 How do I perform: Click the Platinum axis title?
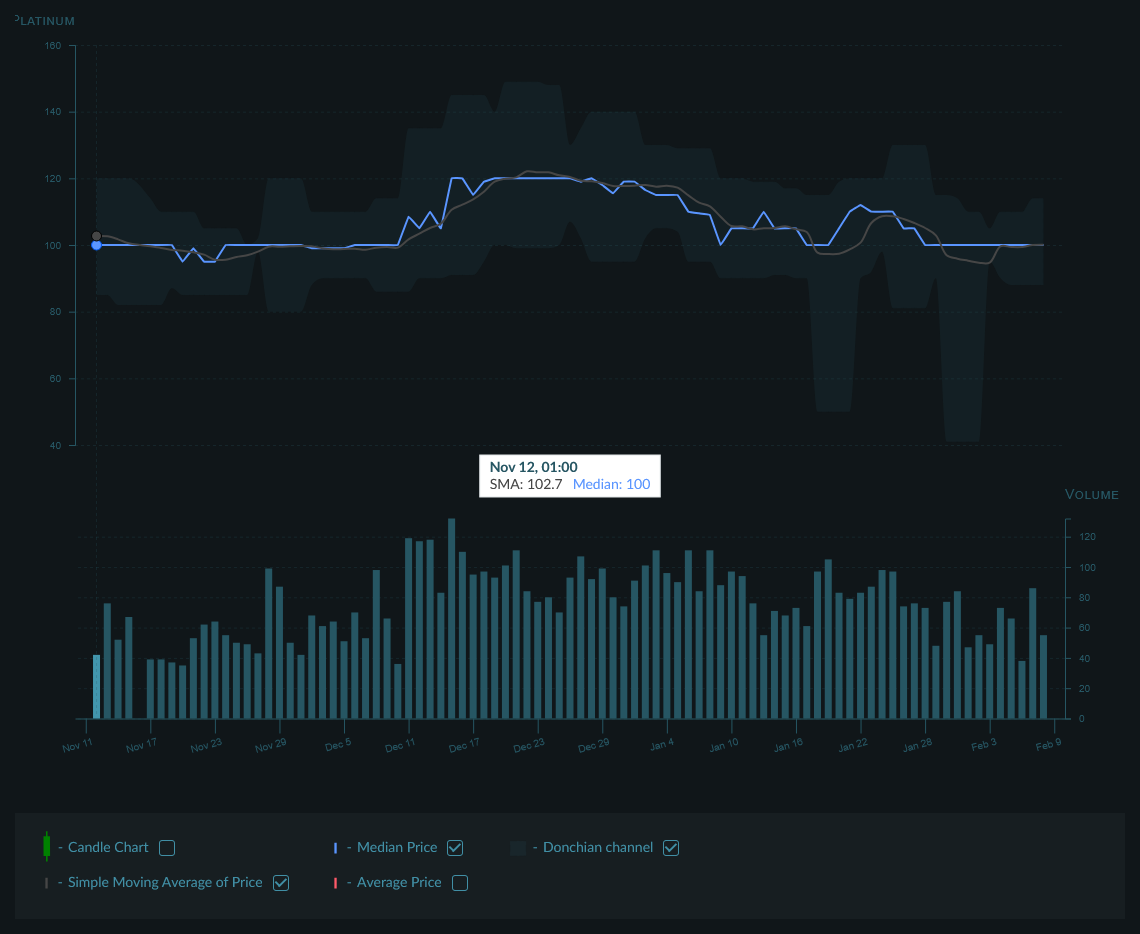pos(44,20)
